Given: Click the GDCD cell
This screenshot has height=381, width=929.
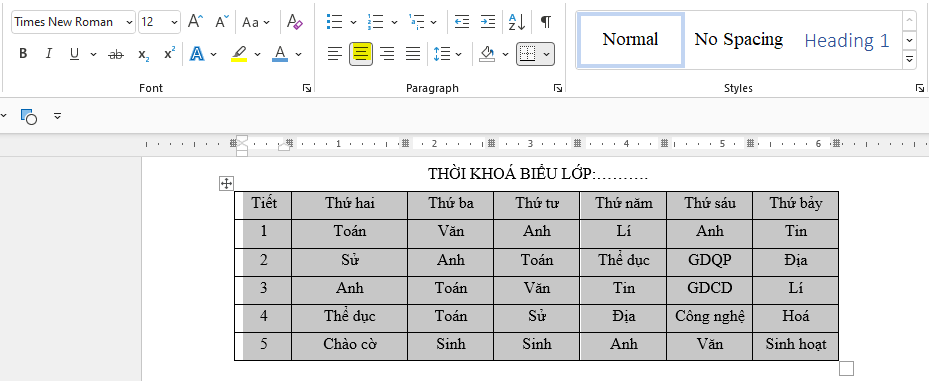Looking at the screenshot, I should point(710,290).
